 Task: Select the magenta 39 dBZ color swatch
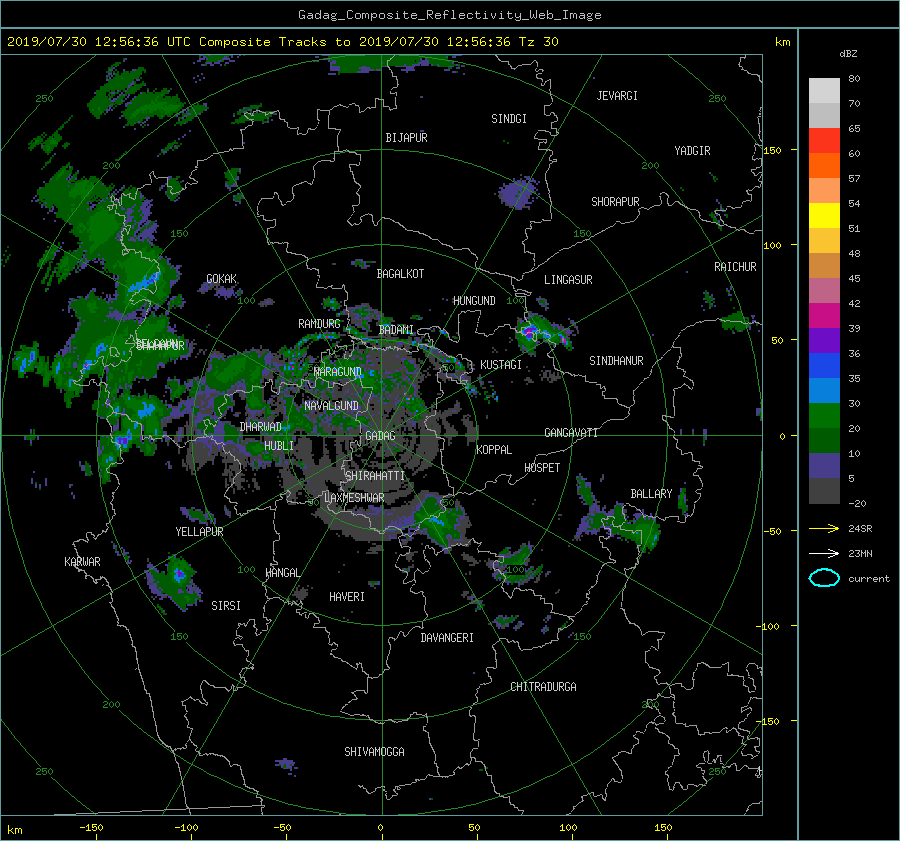click(x=824, y=316)
